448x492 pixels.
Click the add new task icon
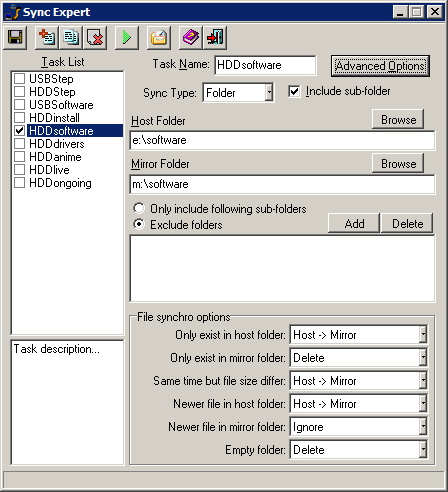tap(47, 37)
